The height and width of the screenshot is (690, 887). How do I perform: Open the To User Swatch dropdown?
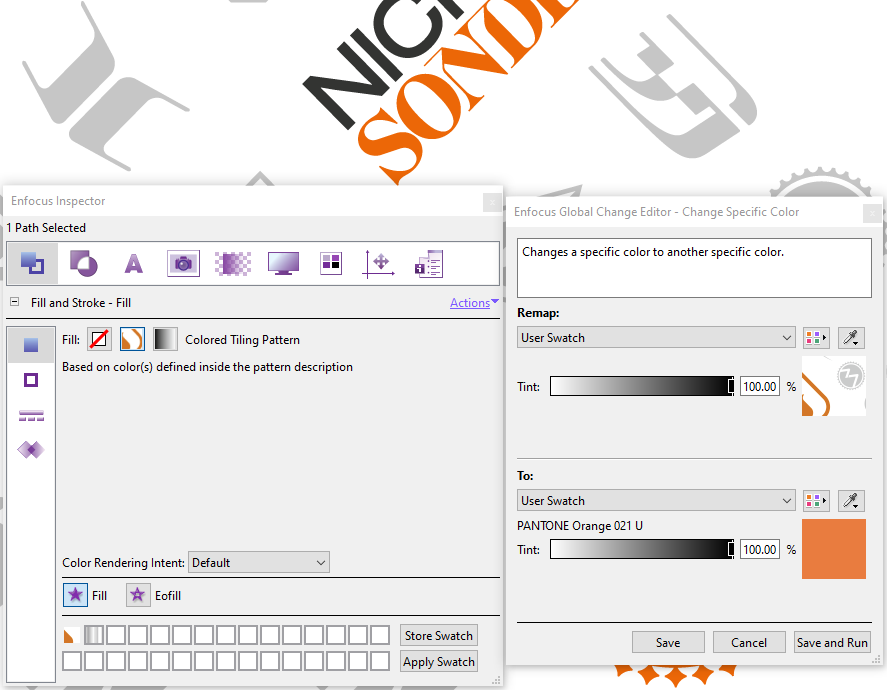[656, 501]
